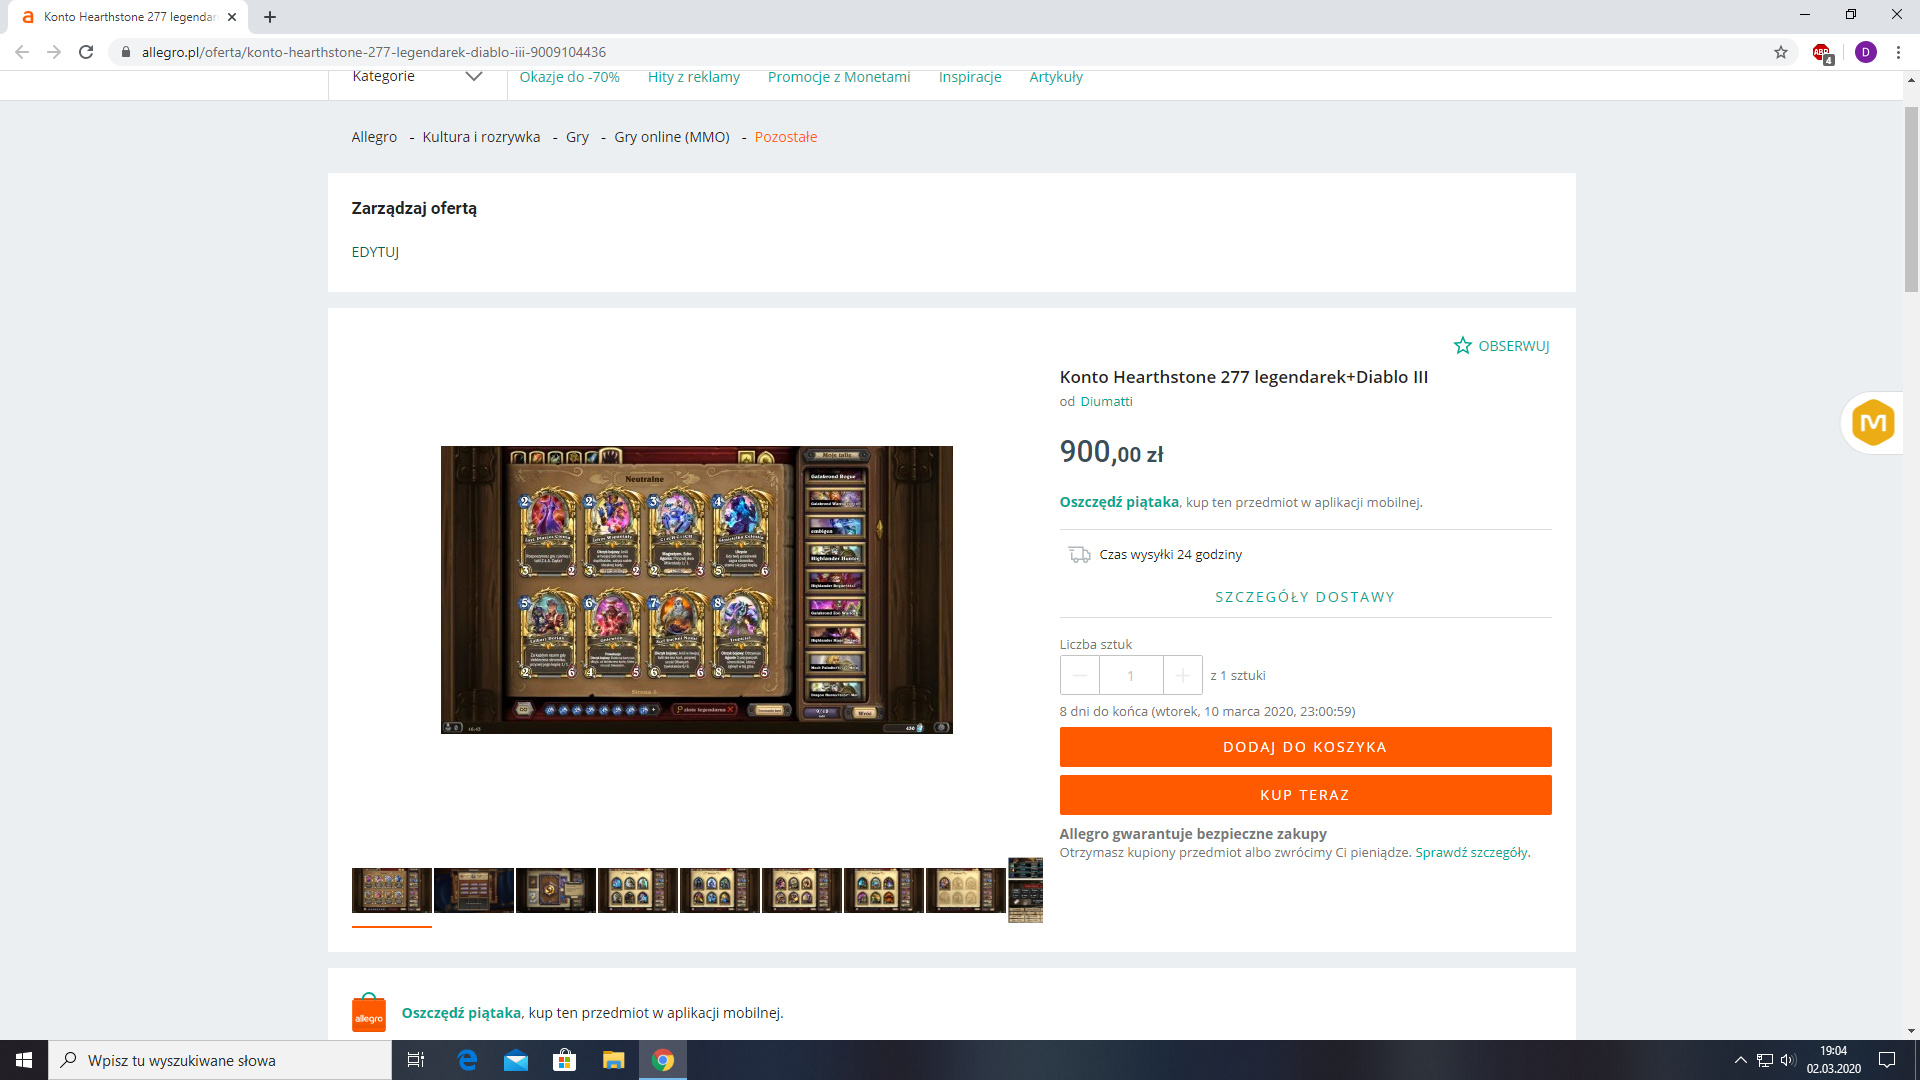Open the Chrome three-dot menu

(1898, 52)
